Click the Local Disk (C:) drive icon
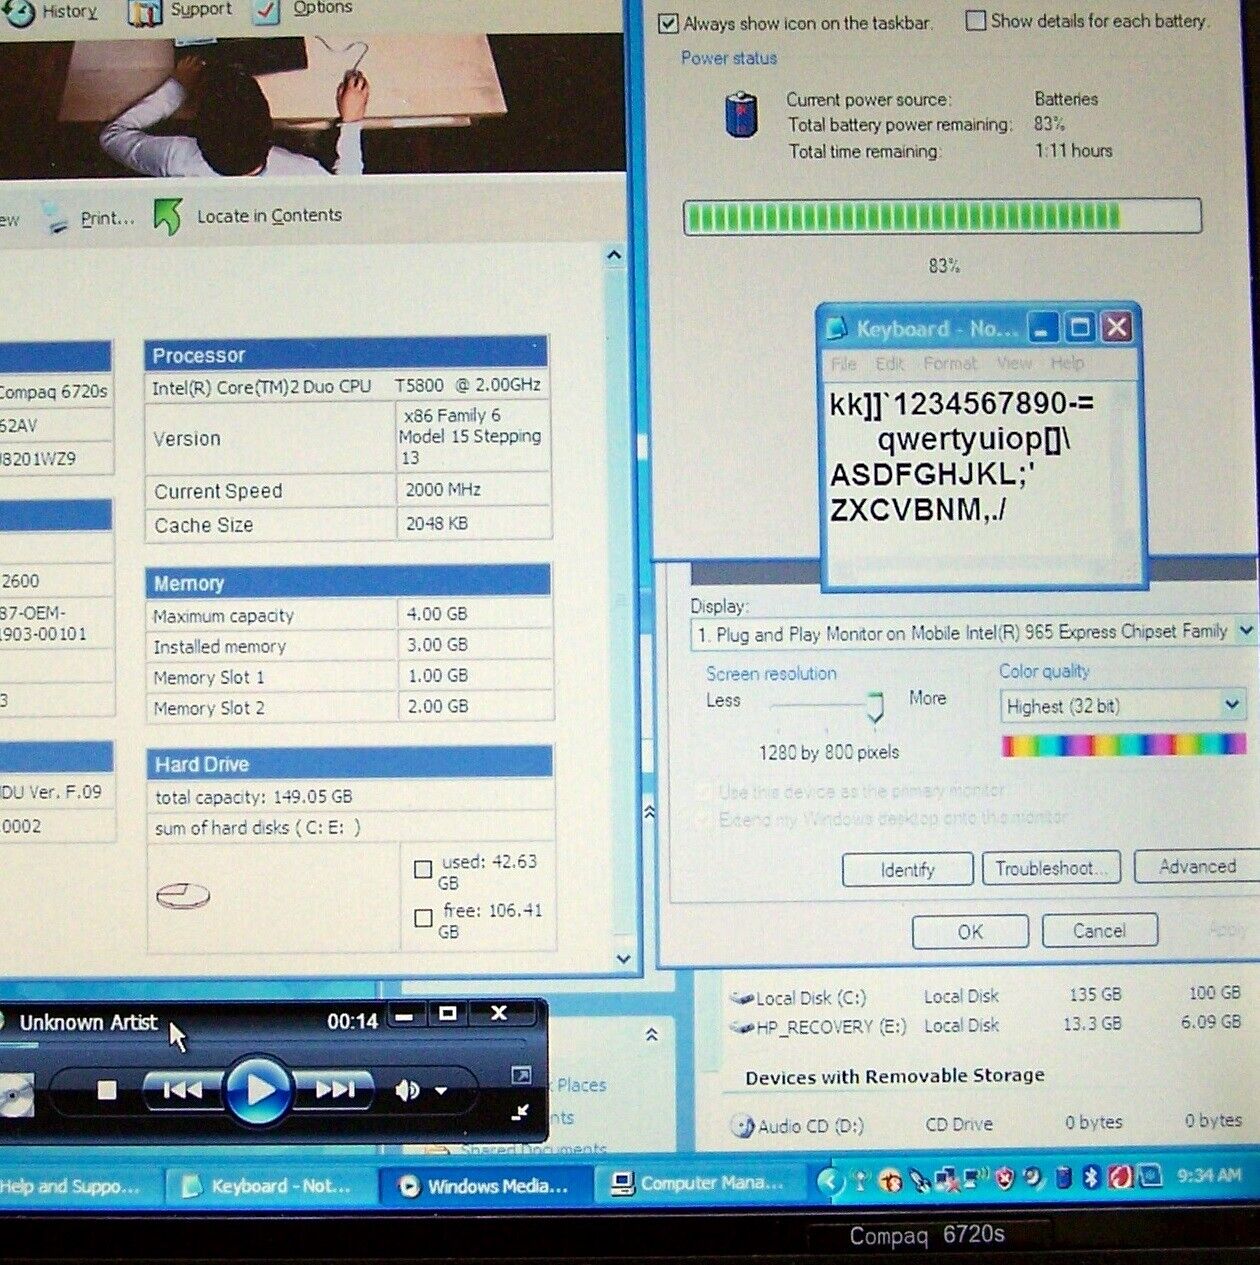Image resolution: width=1260 pixels, height=1265 pixels. (x=741, y=998)
